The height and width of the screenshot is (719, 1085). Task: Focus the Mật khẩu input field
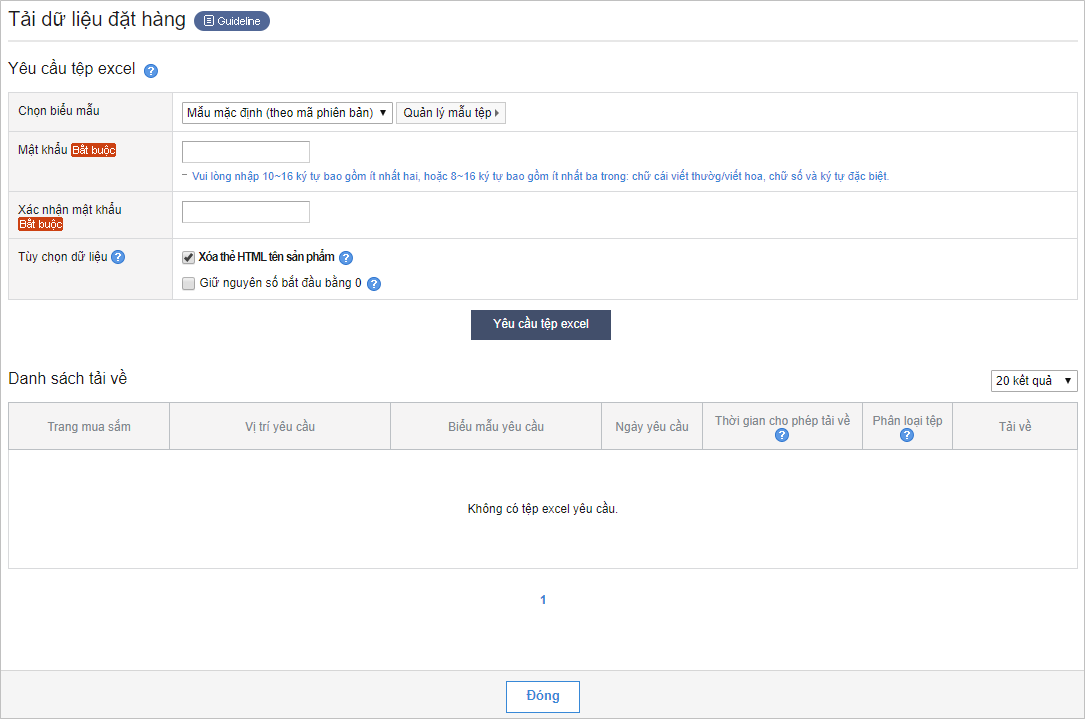[246, 152]
